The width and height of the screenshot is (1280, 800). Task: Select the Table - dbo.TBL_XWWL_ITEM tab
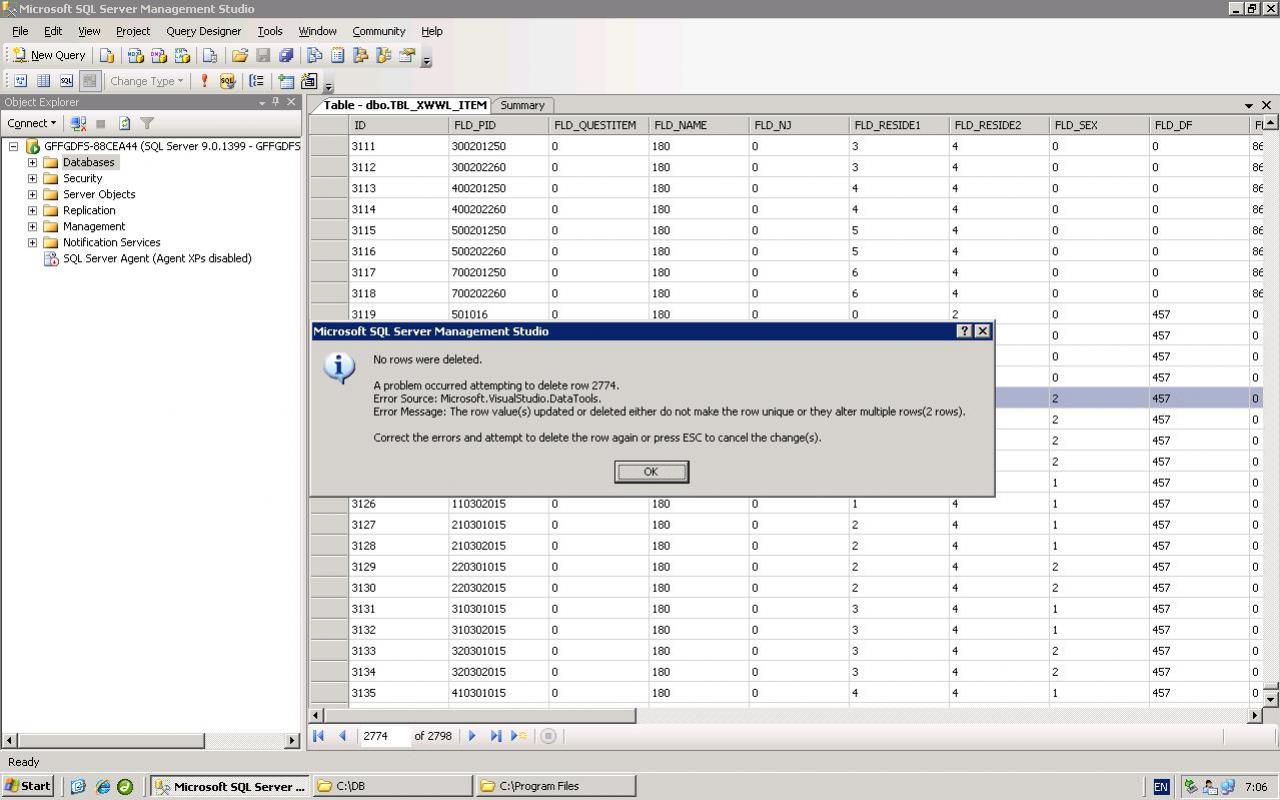(405, 105)
